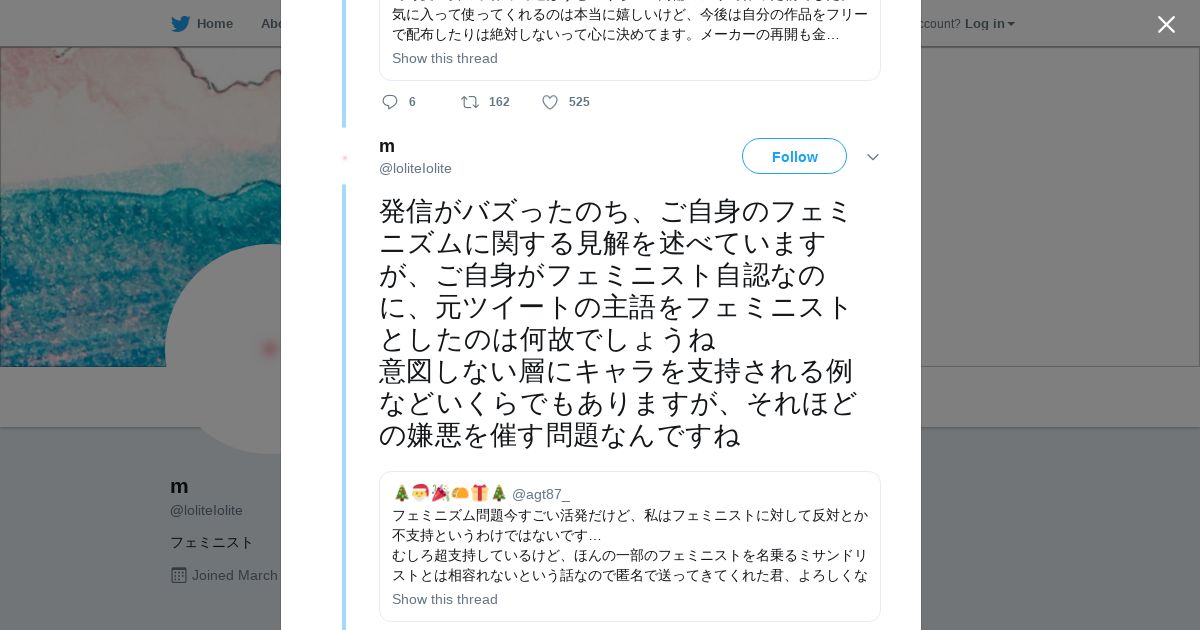Click the emoji display name in quoted tweet

450,493
